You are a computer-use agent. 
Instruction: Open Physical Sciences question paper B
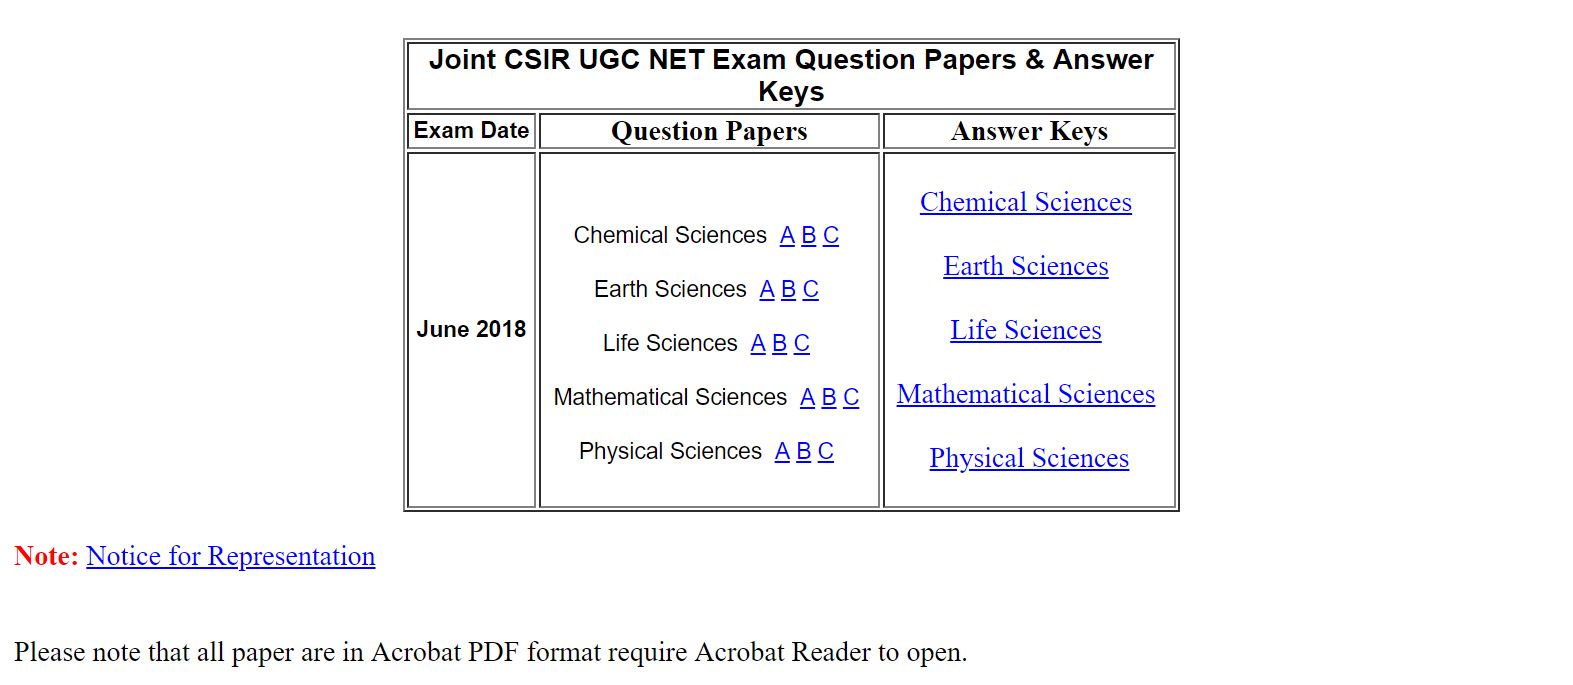804,452
